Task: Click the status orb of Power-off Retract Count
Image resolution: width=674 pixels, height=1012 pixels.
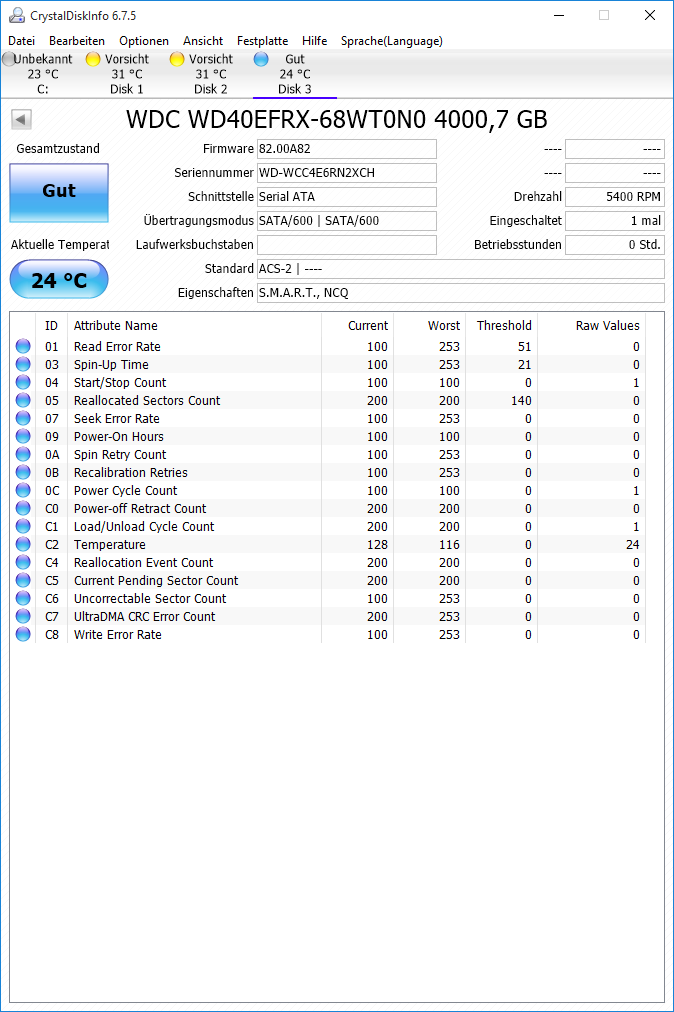Action: tap(23, 509)
